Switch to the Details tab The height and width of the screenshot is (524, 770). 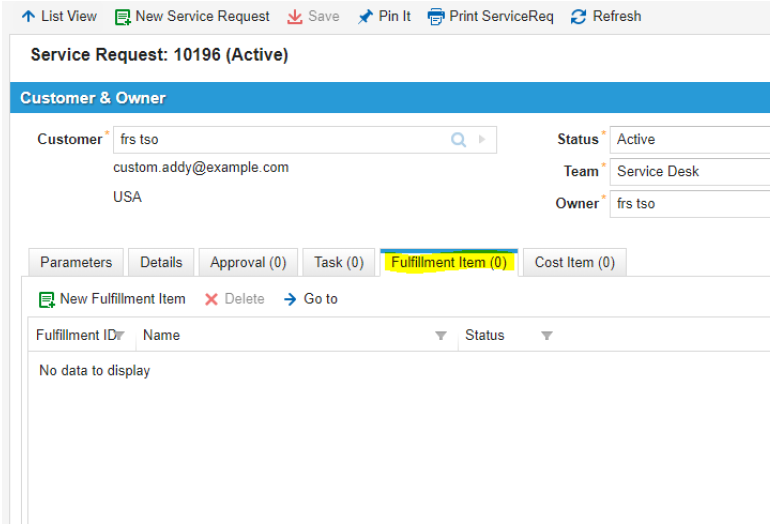click(161, 263)
